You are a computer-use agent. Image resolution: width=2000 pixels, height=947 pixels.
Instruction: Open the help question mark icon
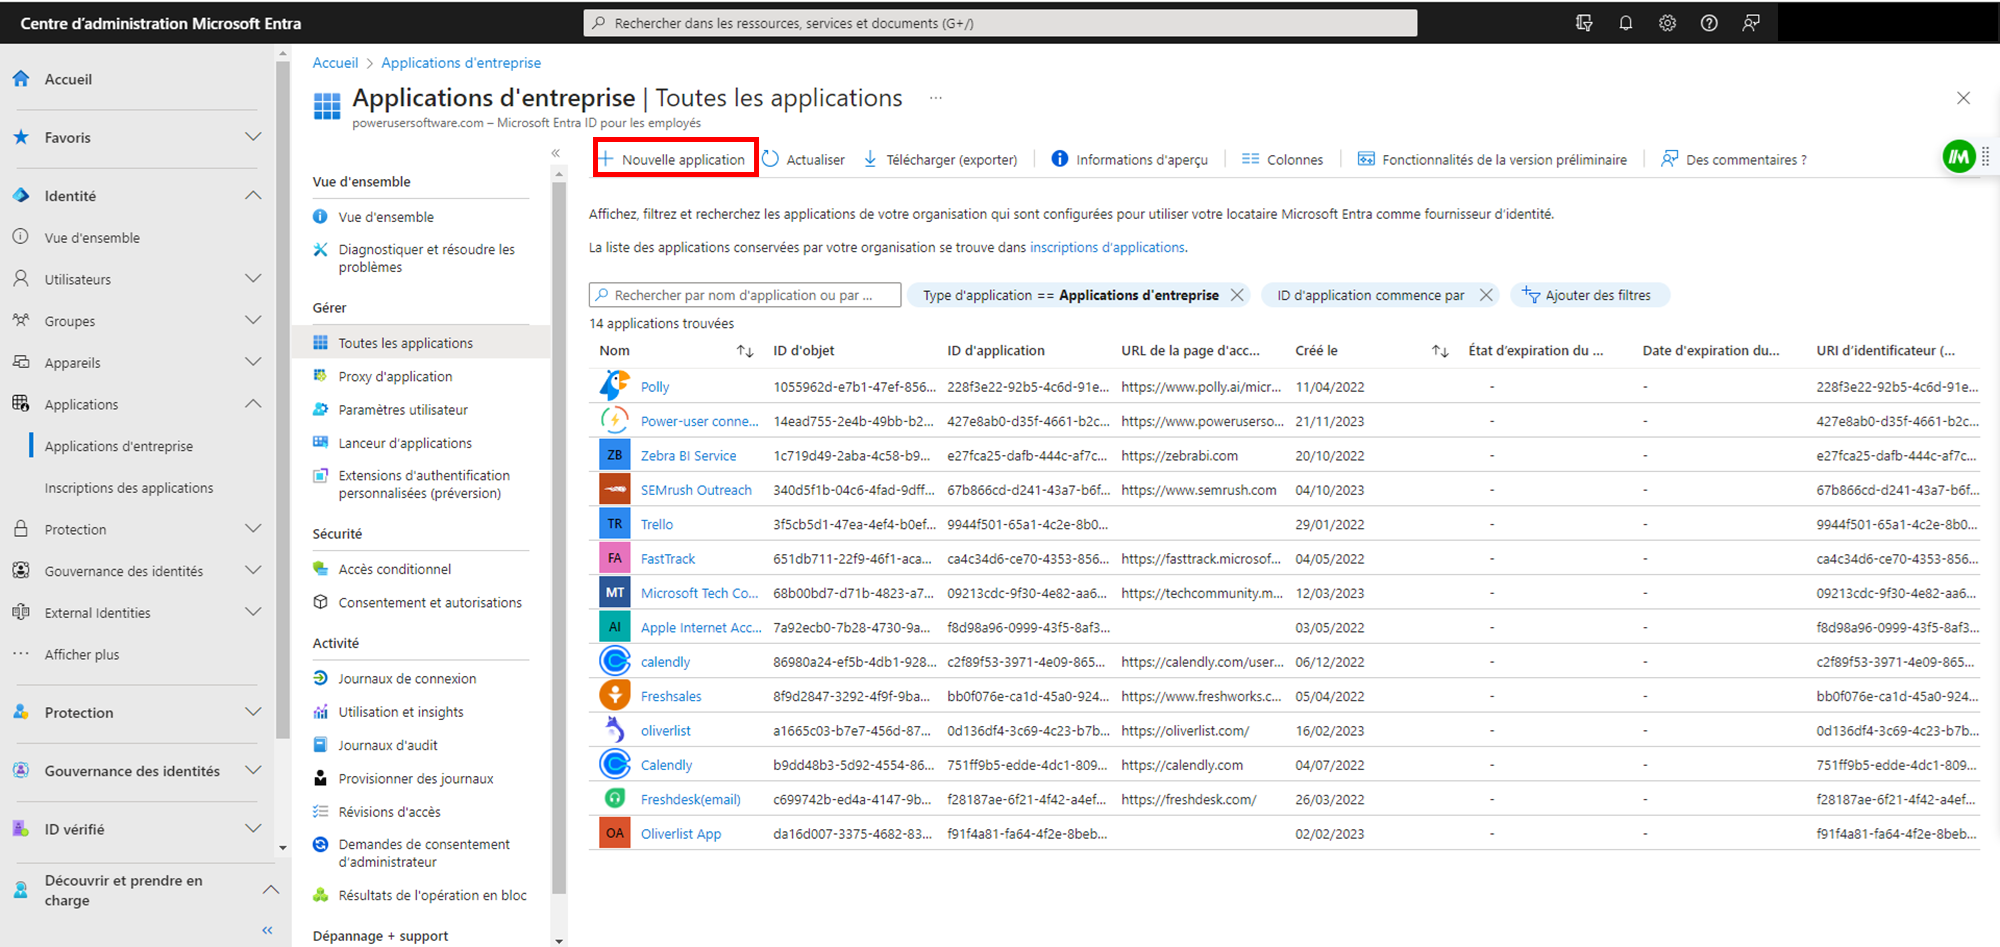[1709, 23]
